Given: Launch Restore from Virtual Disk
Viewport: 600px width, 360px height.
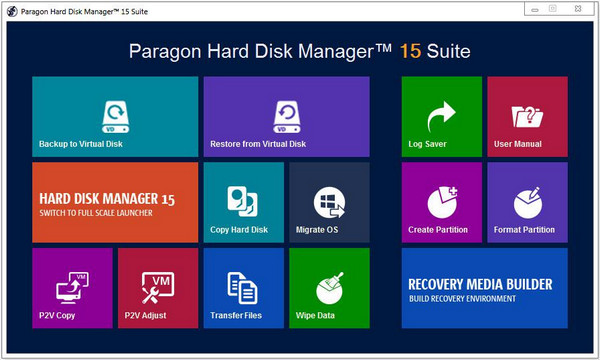Looking at the screenshot, I should pos(287,117).
